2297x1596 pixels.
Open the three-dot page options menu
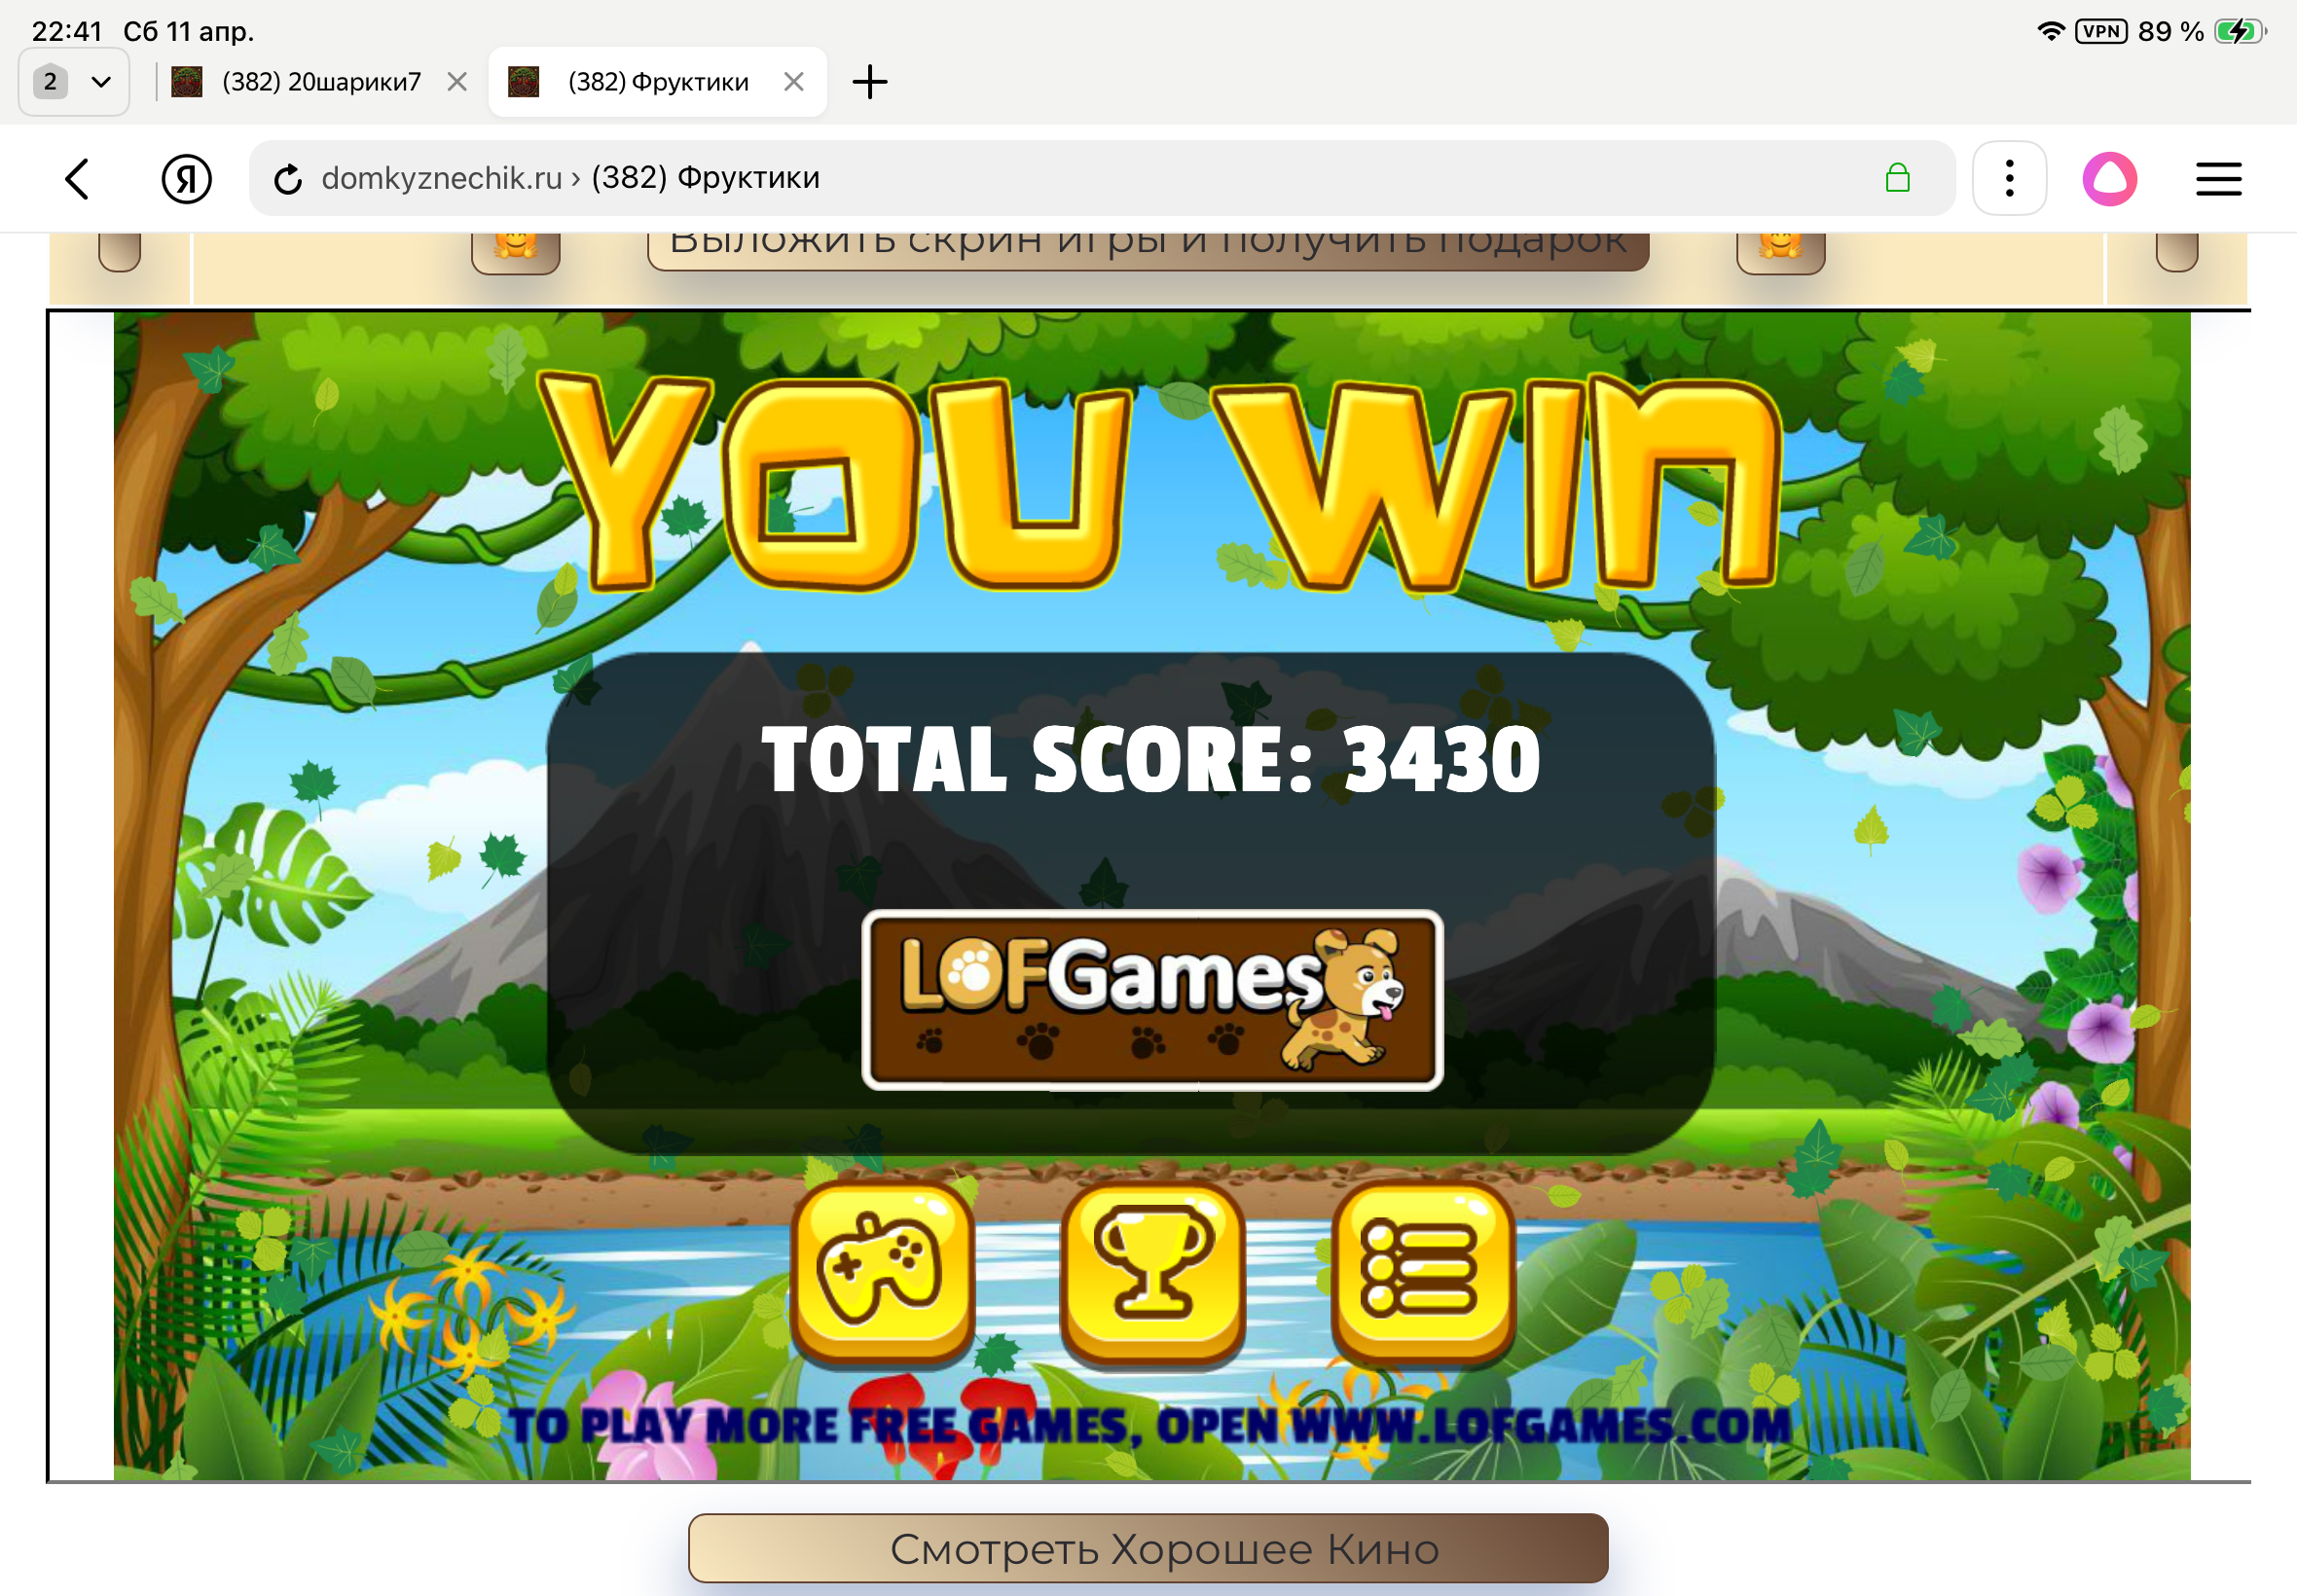tap(2008, 179)
